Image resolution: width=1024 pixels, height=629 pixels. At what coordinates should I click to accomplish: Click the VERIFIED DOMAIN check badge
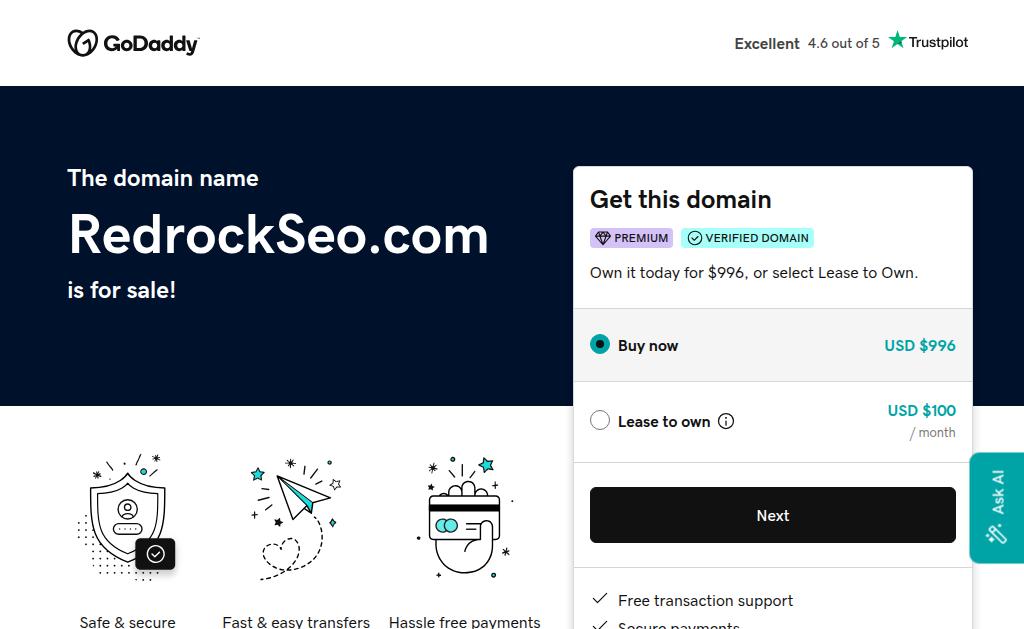pos(747,238)
